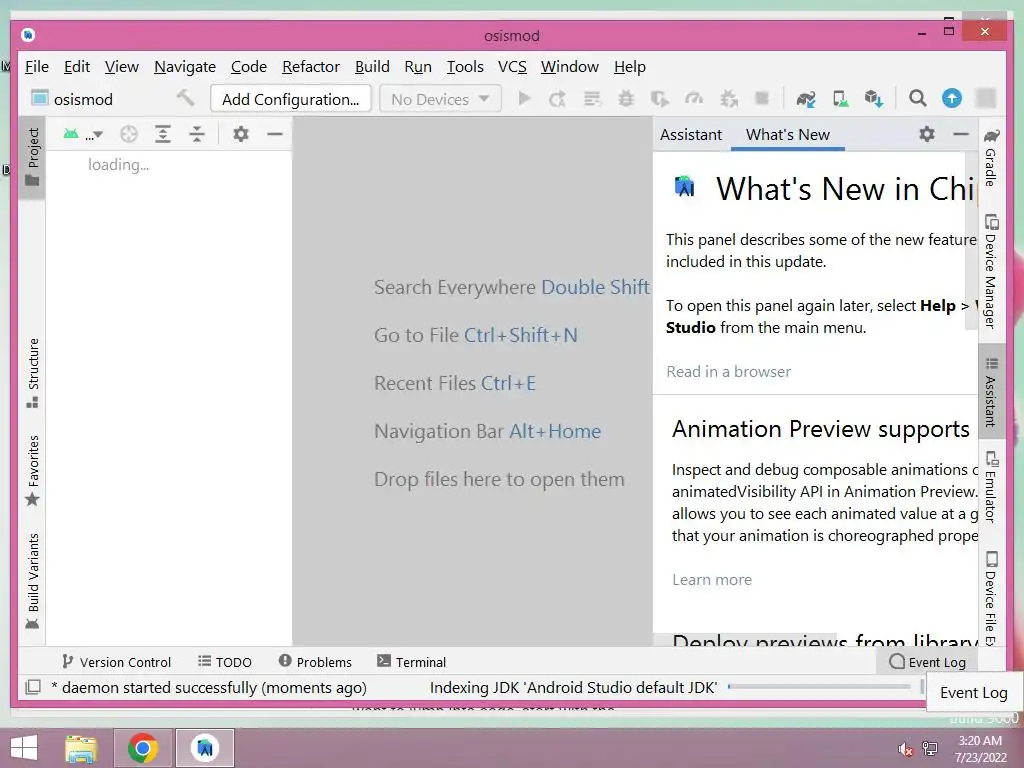Click the Read in a browser link
Image resolution: width=1024 pixels, height=768 pixels.
[728, 372]
